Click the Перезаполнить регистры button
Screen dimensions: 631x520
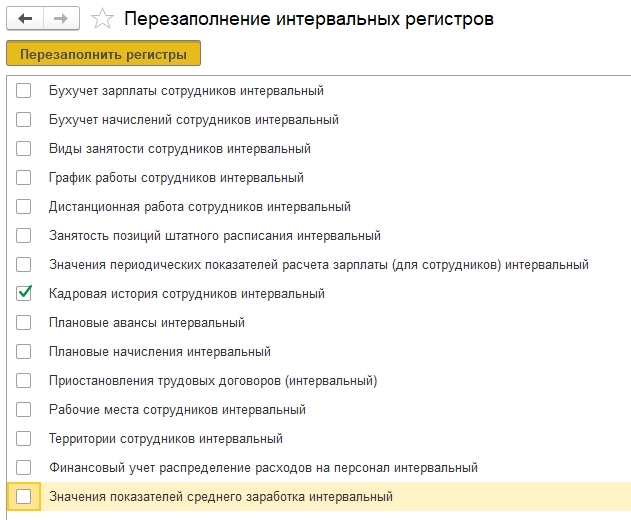(x=103, y=53)
